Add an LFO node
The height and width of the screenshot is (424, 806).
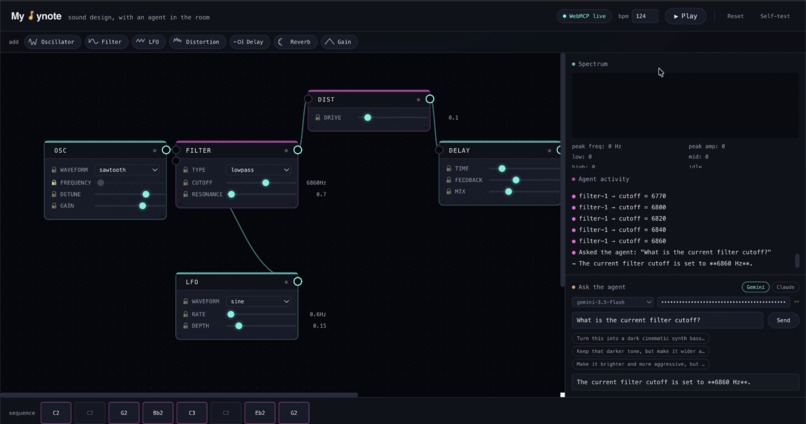point(148,42)
